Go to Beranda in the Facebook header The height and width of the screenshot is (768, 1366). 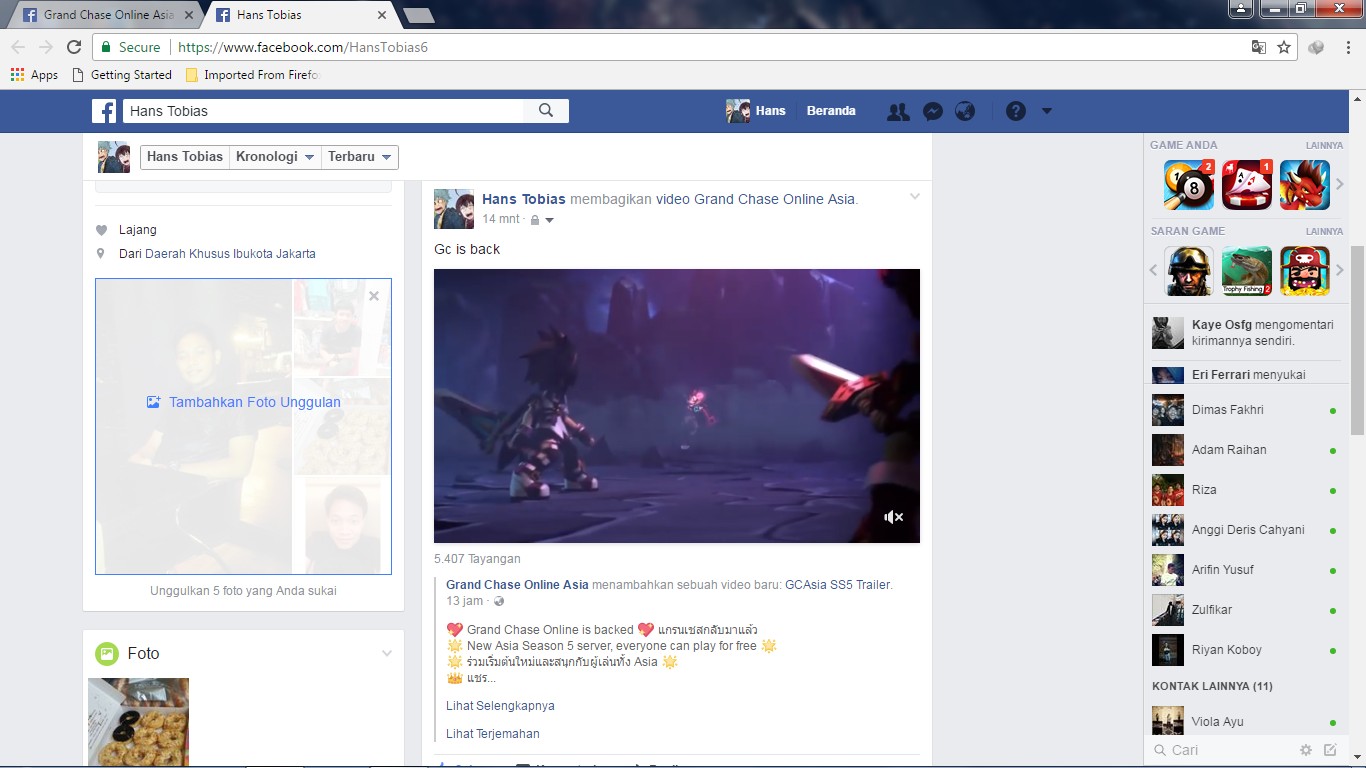[831, 111]
